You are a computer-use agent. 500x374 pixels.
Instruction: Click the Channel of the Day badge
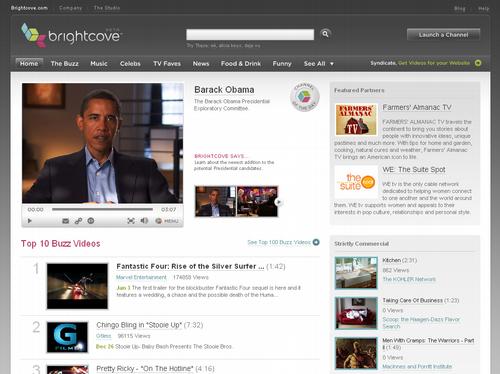pos(304,97)
